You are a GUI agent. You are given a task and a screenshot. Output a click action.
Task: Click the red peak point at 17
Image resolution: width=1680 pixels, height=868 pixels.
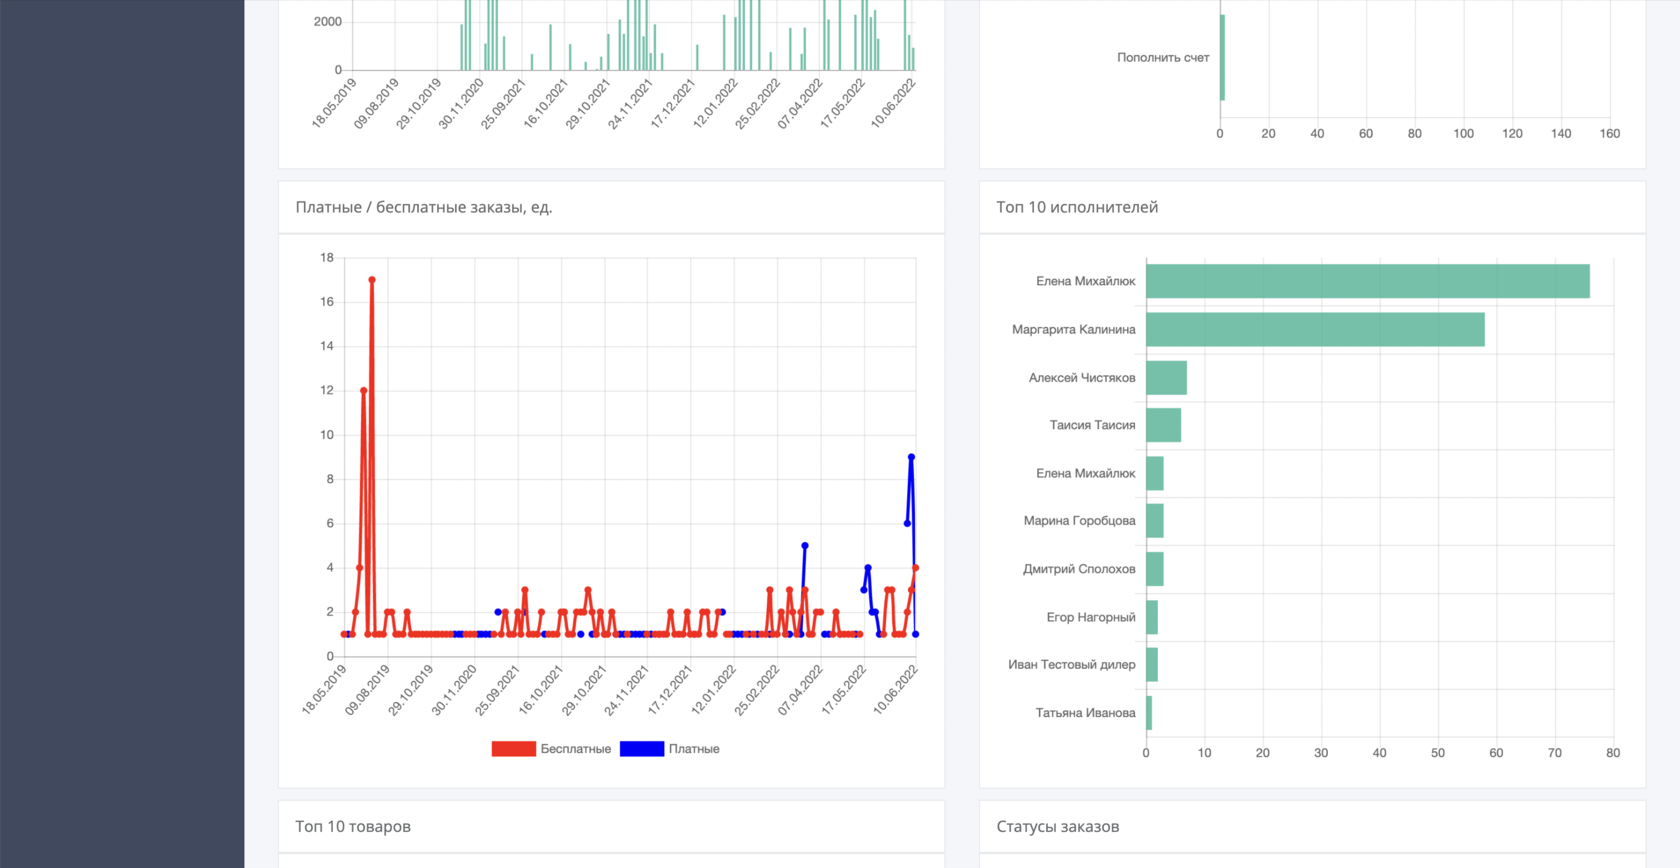click(x=372, y=280)
